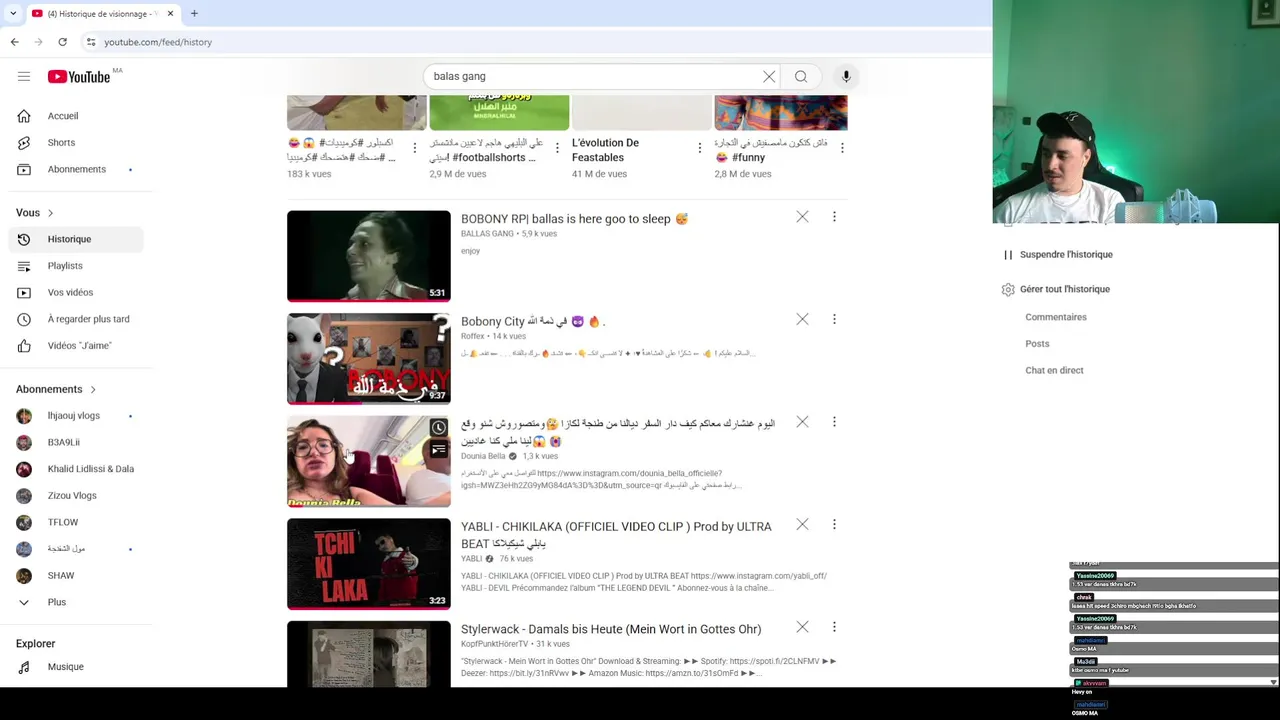Select Historique in the sidebar
This screenshot has width=1280, height=720.
[76, 239]
